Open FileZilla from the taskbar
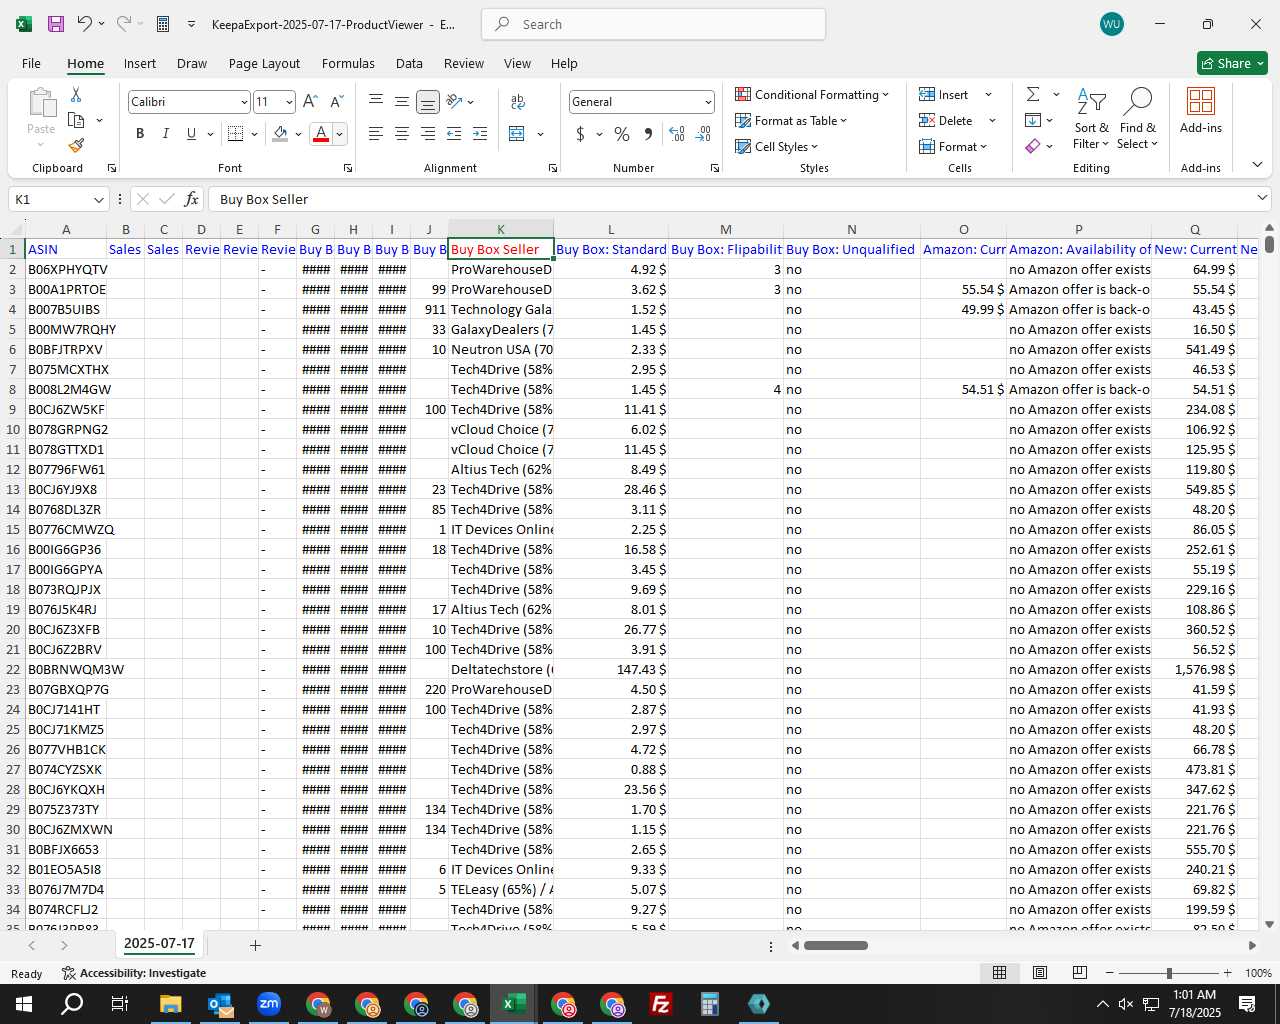Image resolution: width=1280 pixels, height=1024 pixels. click(661, 1004)
